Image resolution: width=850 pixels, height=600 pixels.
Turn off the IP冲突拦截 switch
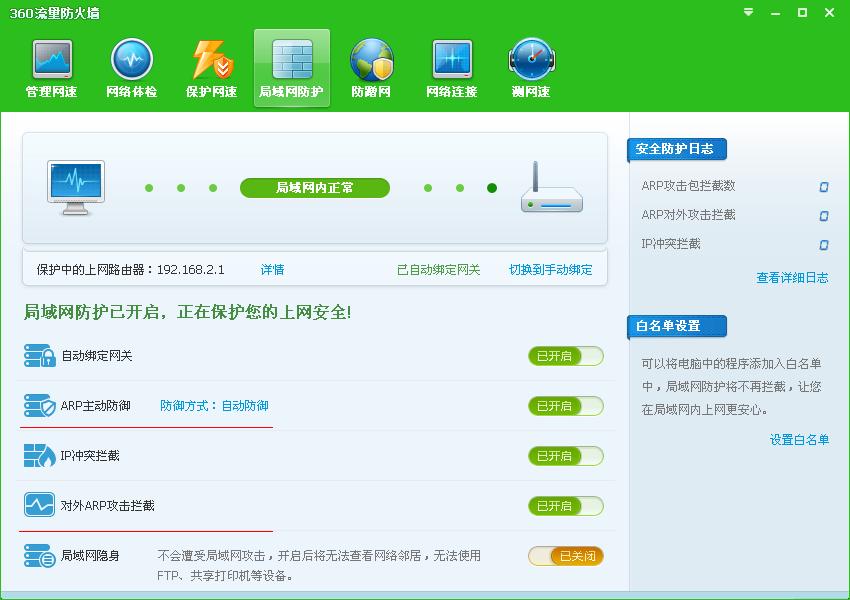pyautogui.click(x=565, y=456)
